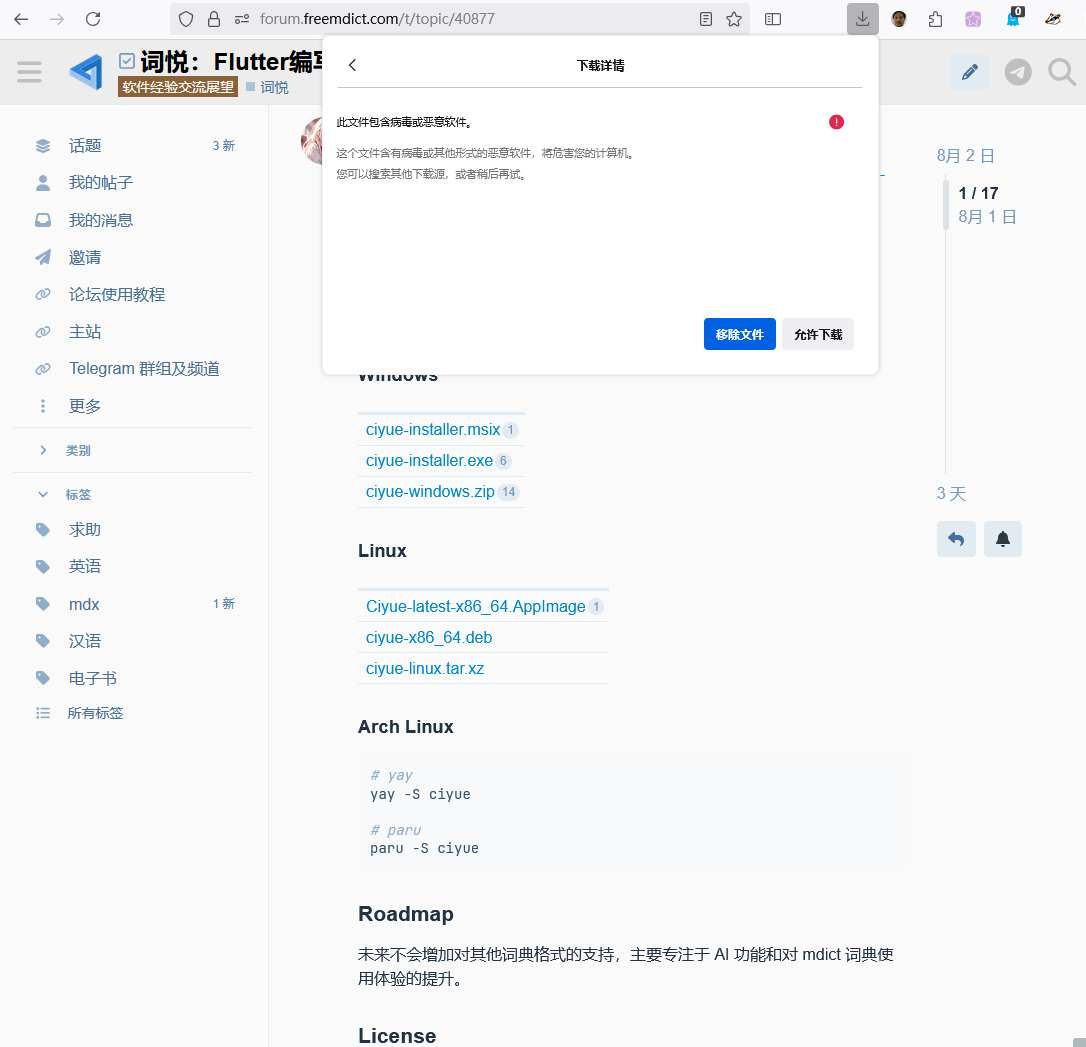Download Ciyue-latest-x86_64.AppImage
The image size is (1086, 1047).
pos(475,607)
